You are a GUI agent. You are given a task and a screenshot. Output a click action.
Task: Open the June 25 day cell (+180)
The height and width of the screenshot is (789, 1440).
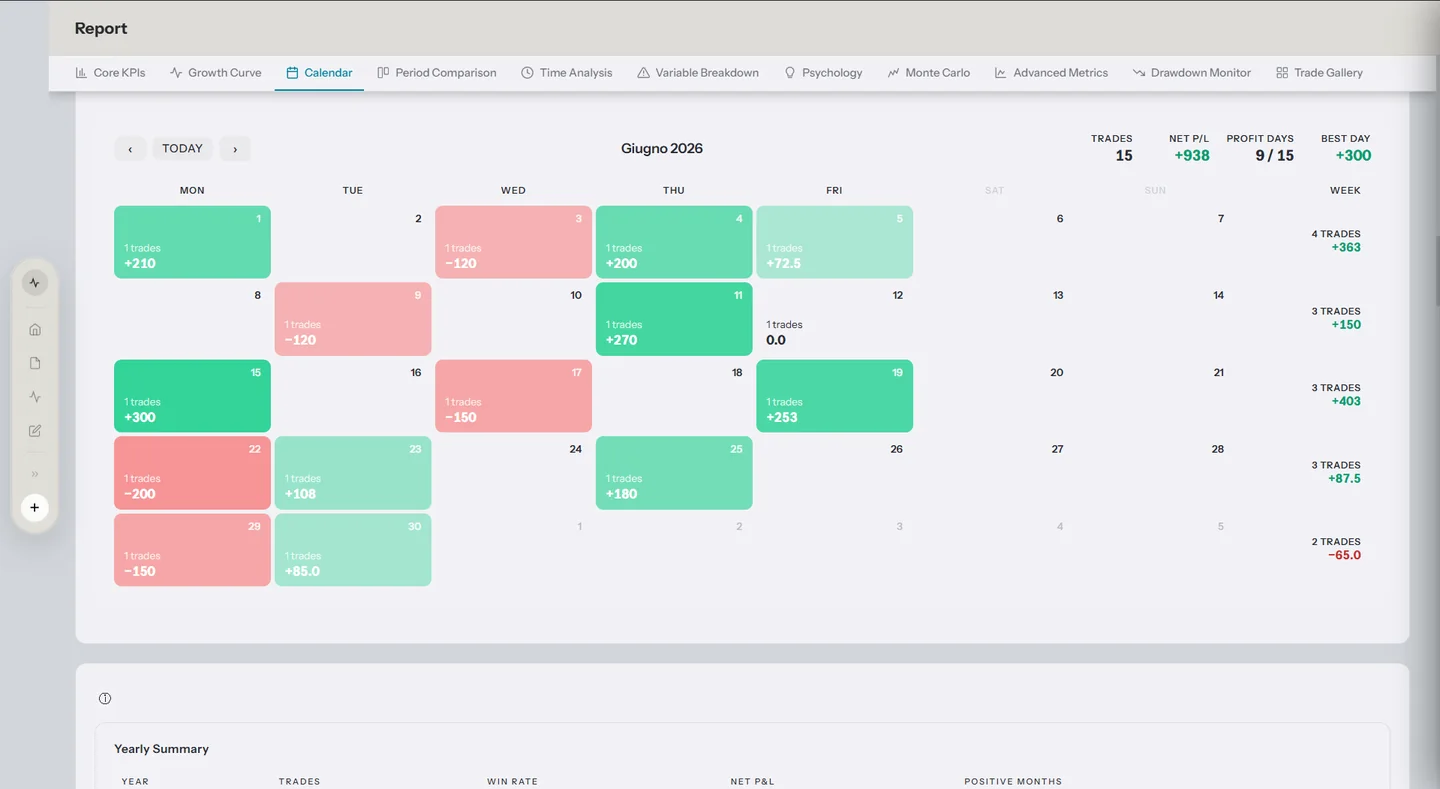[x=674, y=473]
